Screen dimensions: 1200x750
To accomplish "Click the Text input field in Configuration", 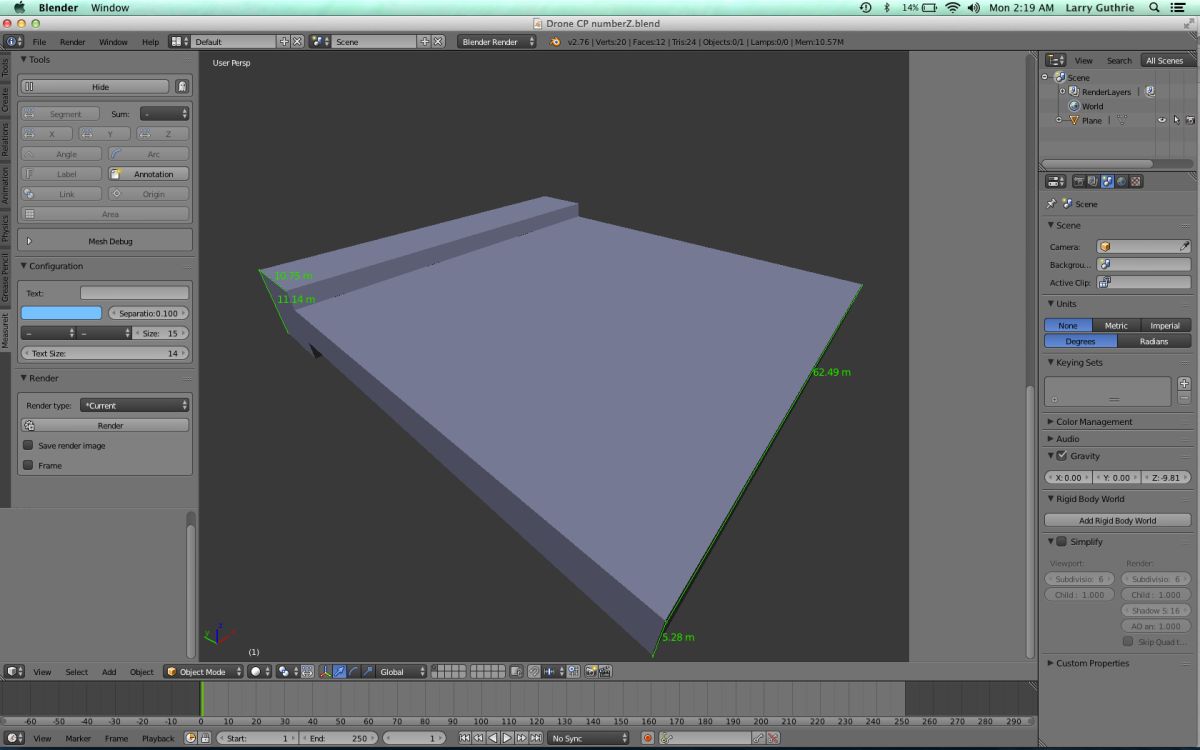I will (134, 293).
